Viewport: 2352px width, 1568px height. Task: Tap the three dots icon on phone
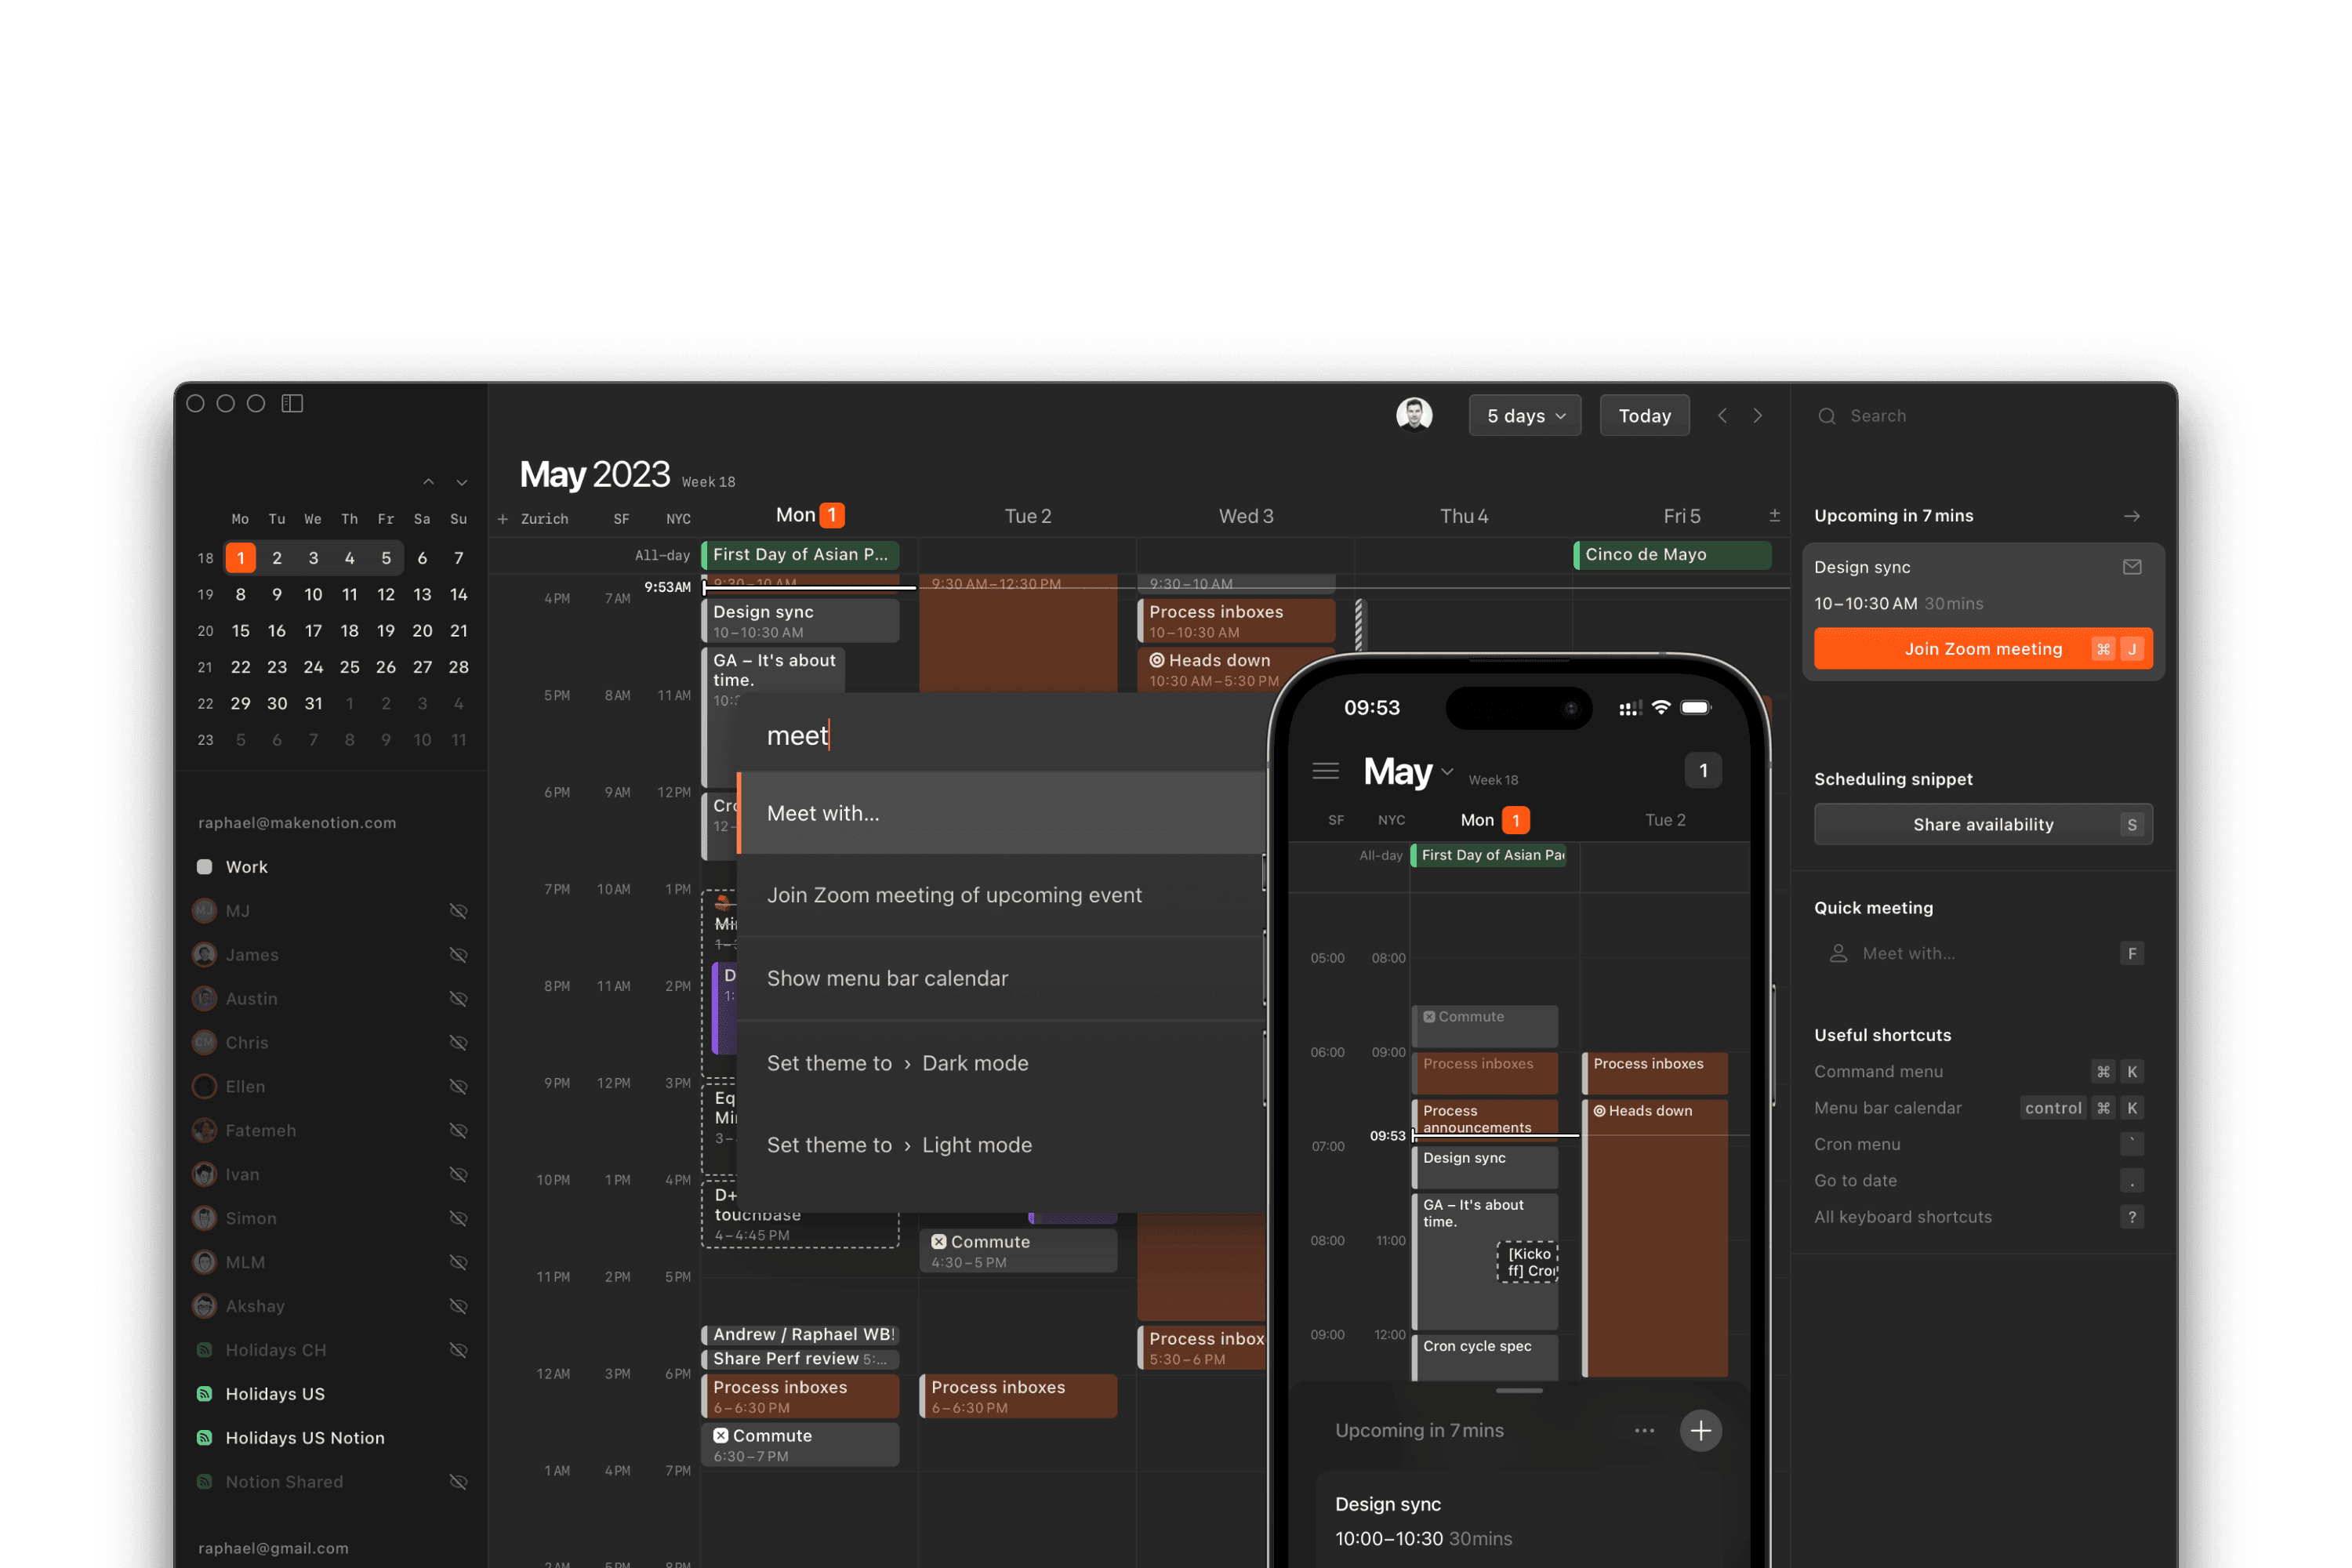click(1644, 1431)
